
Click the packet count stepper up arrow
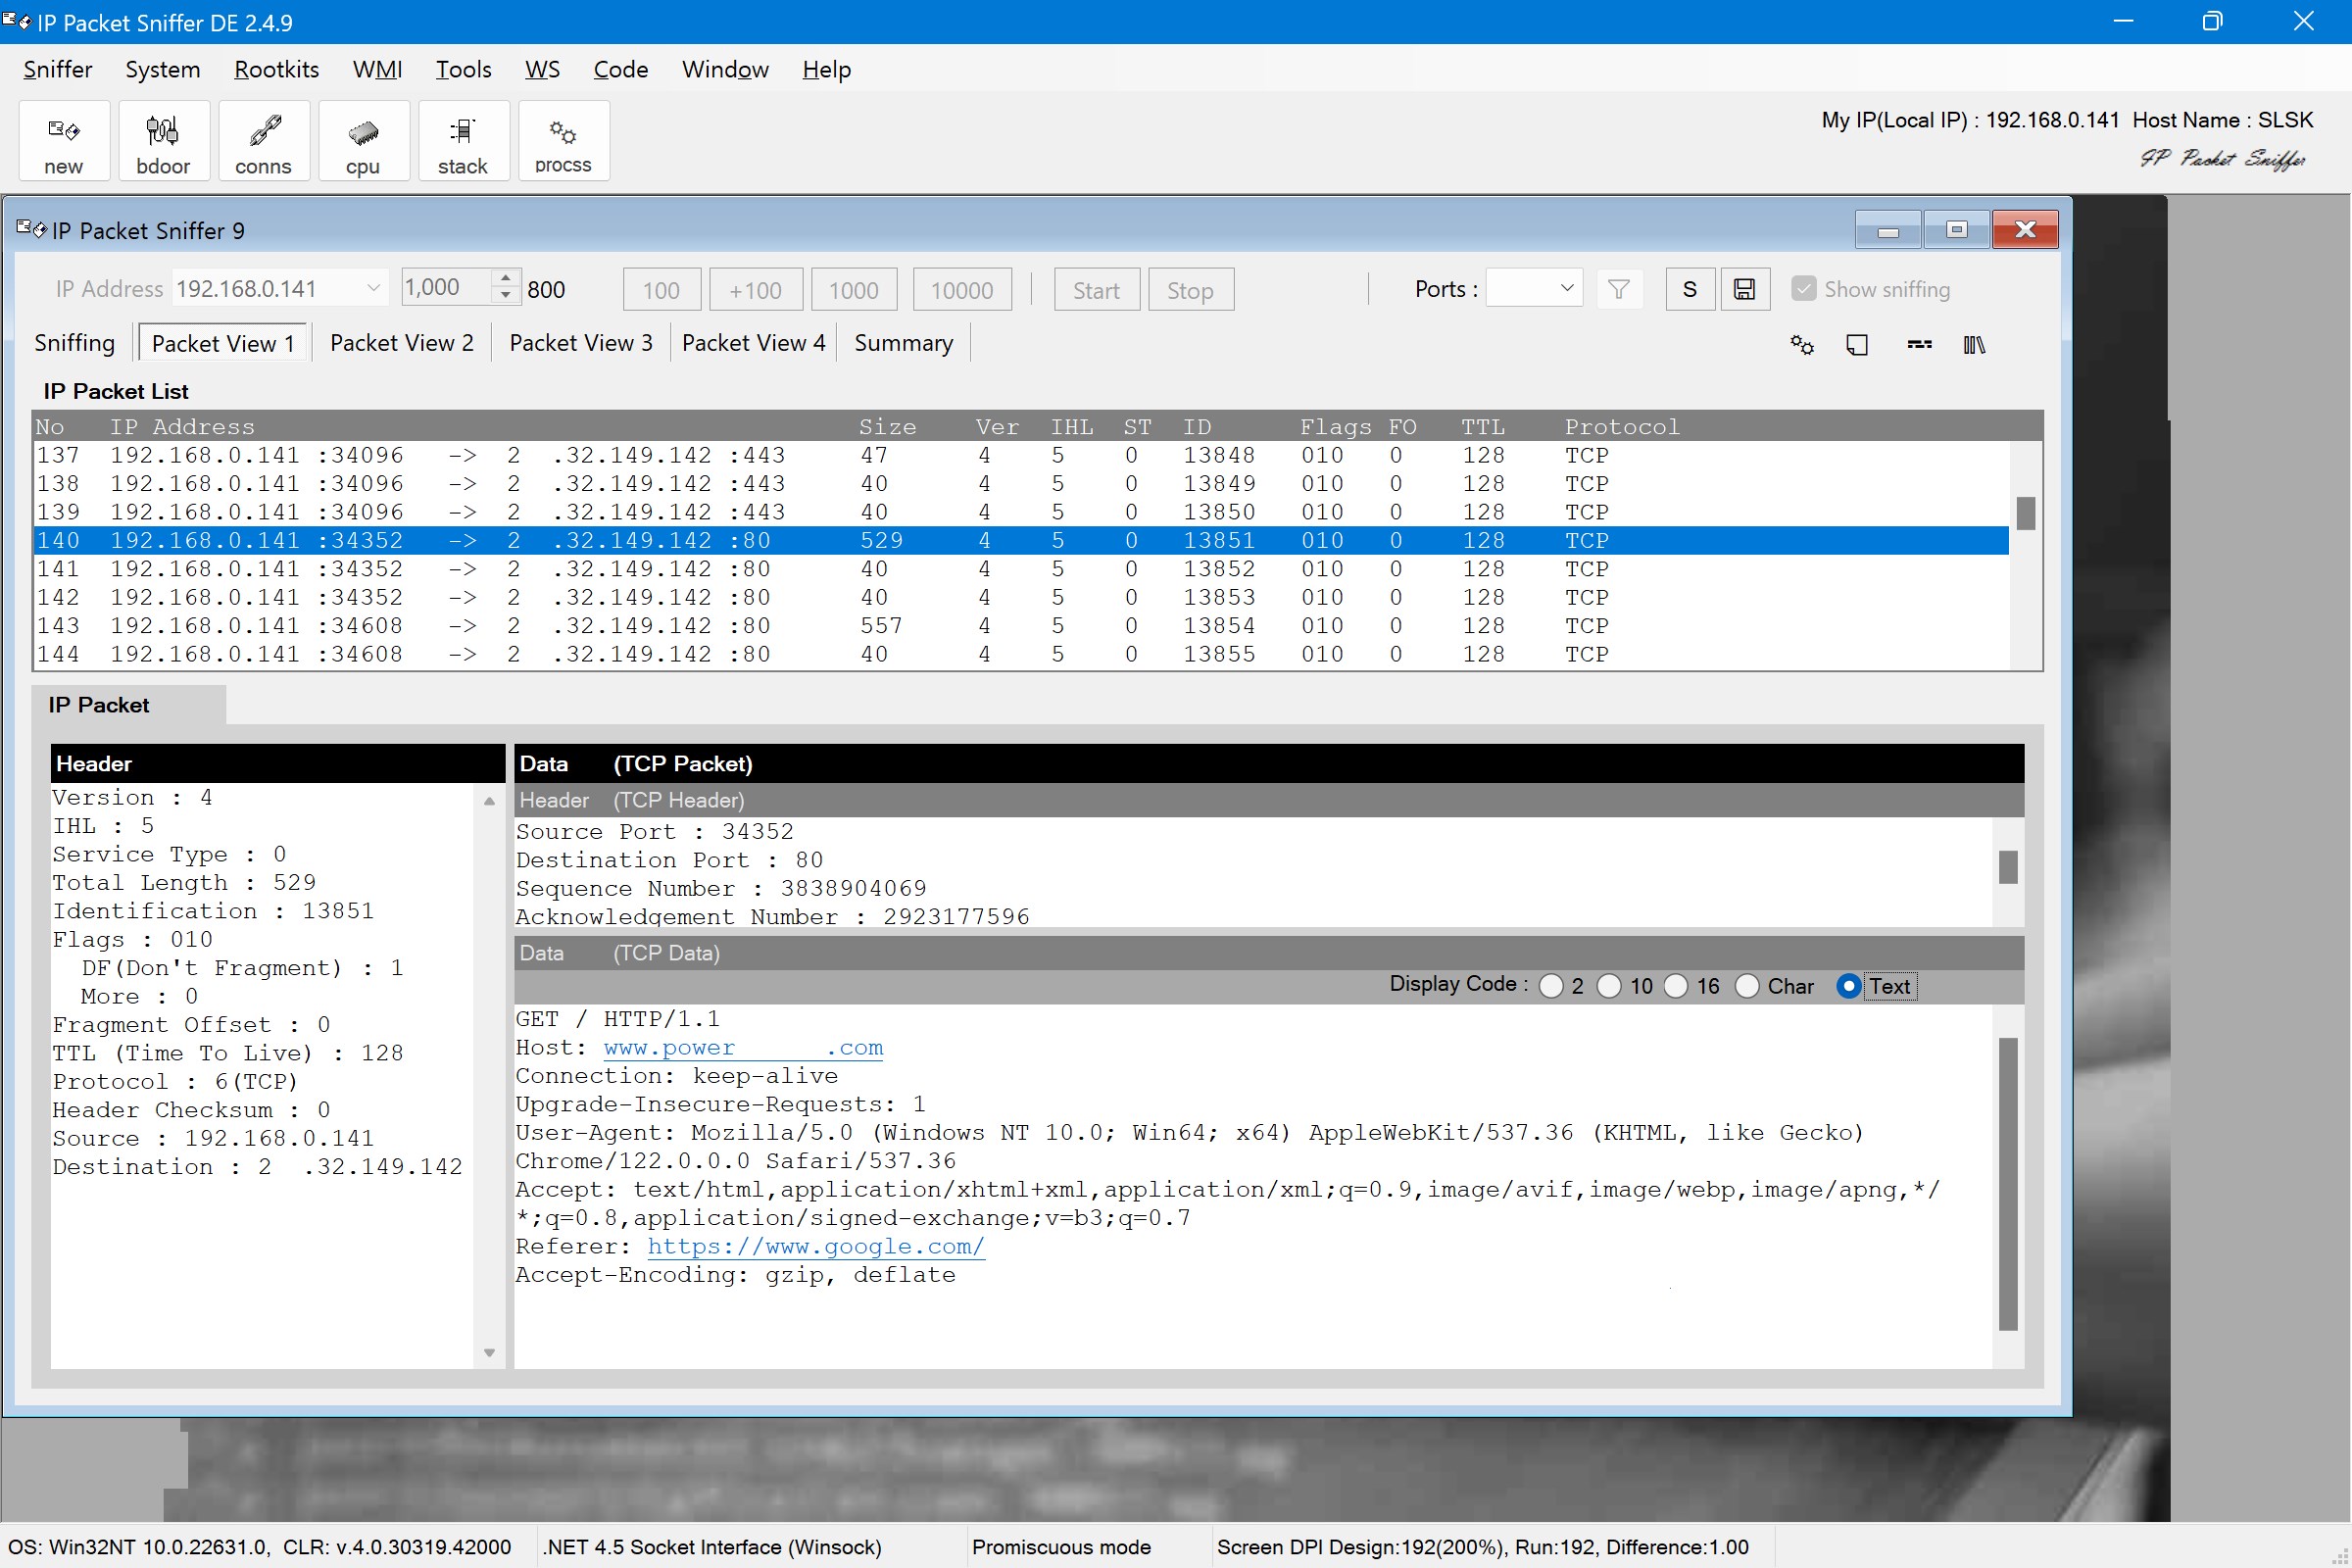tap(505, 280)
